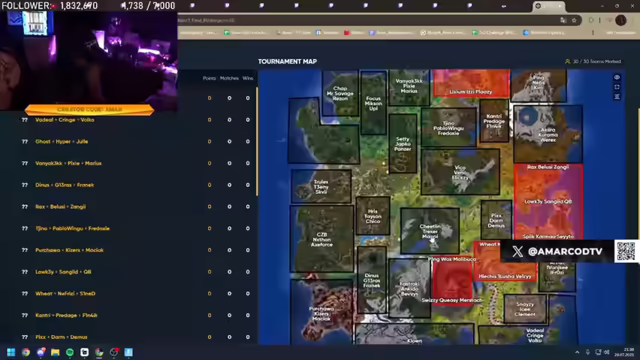Screen dimensions: 640x360
Task: Open Spotify from the taskbar
Action: pos(70,352)
